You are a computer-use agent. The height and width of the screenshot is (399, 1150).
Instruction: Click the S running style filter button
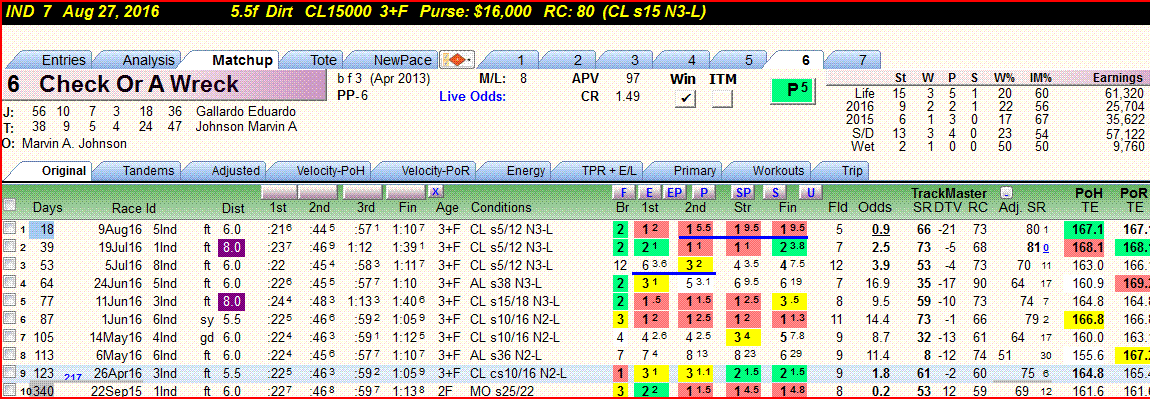click(775, 191)
